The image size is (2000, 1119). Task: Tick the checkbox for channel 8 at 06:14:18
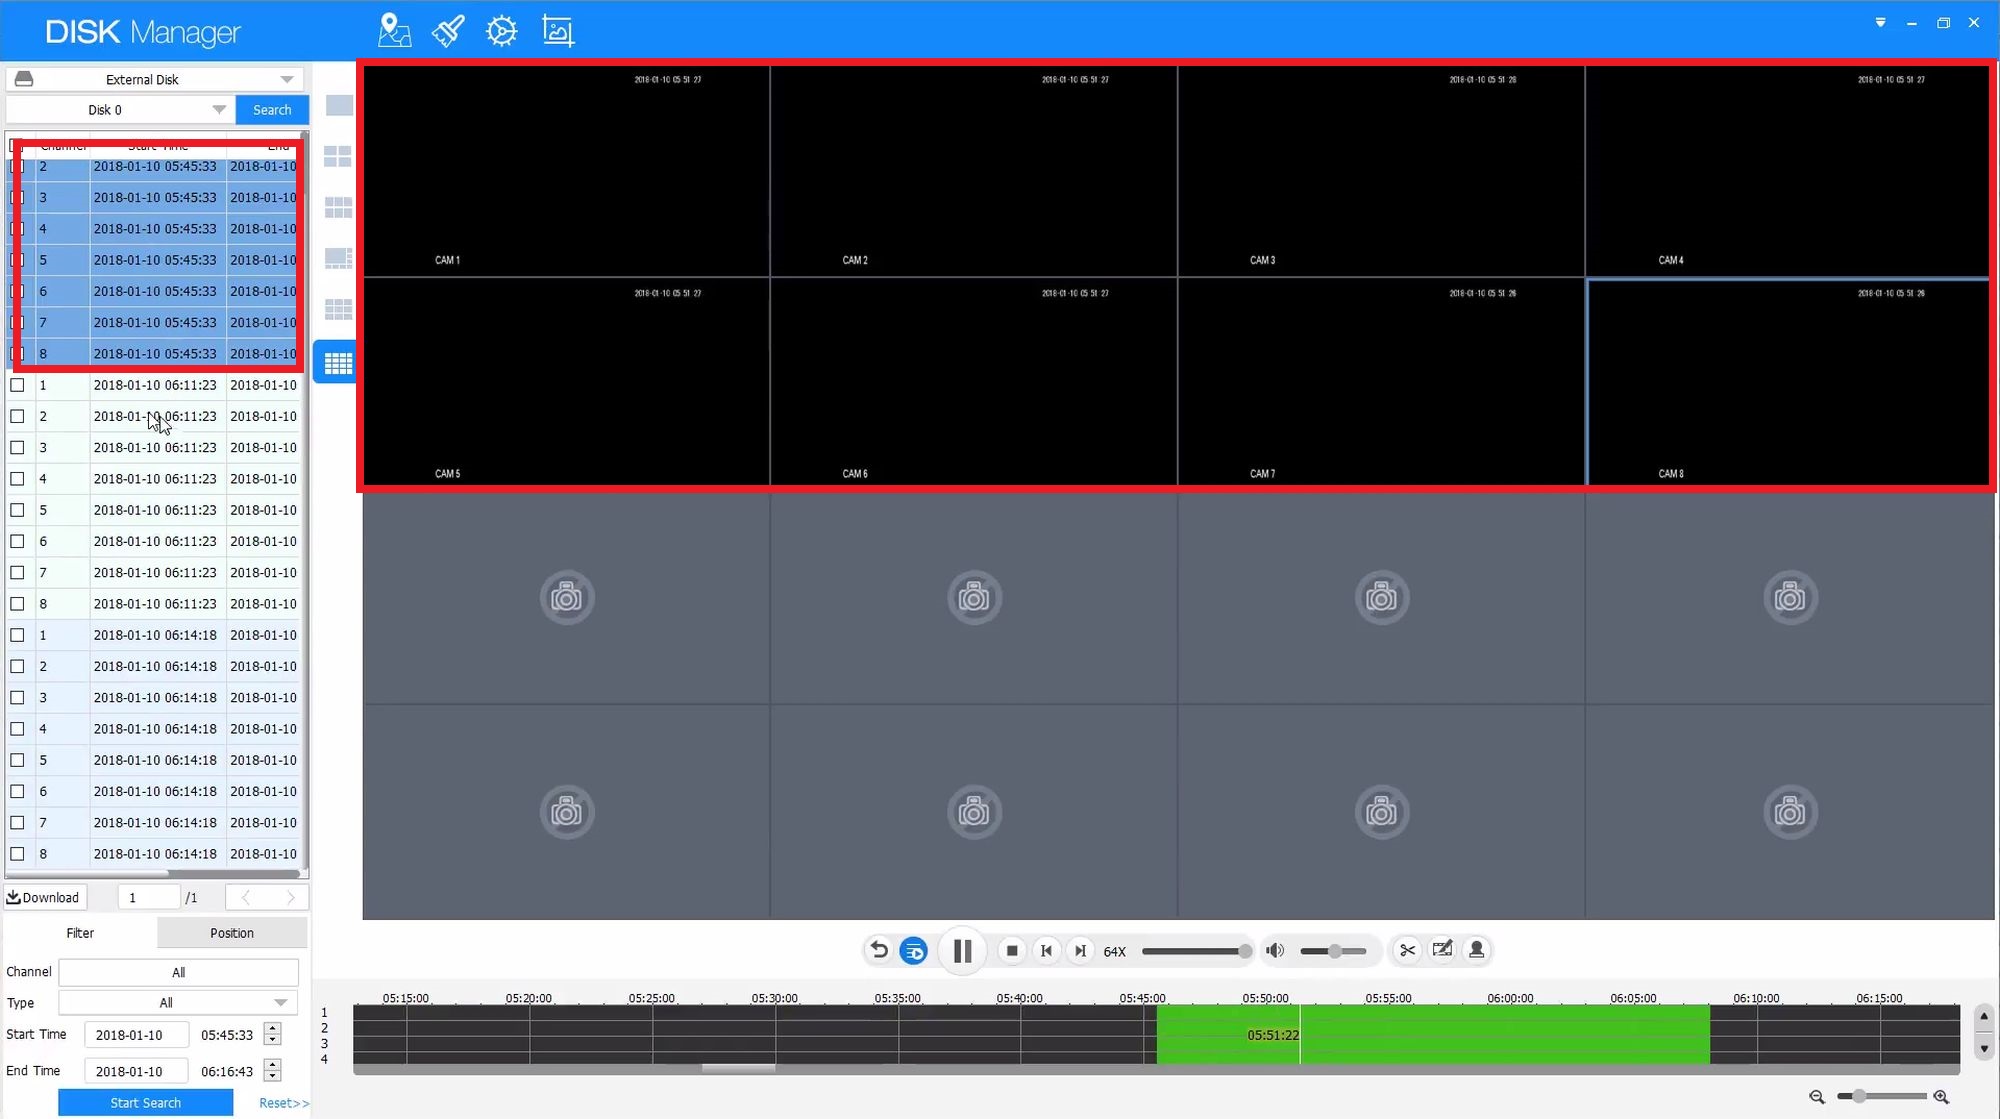[17, 854]
